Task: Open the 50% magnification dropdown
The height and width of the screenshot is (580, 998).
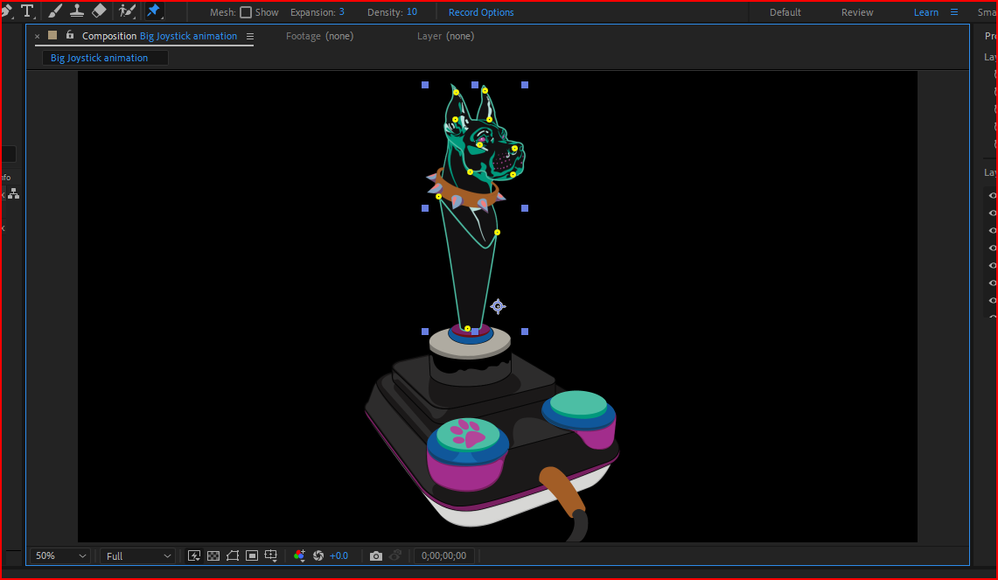Action: click(60, 556)
